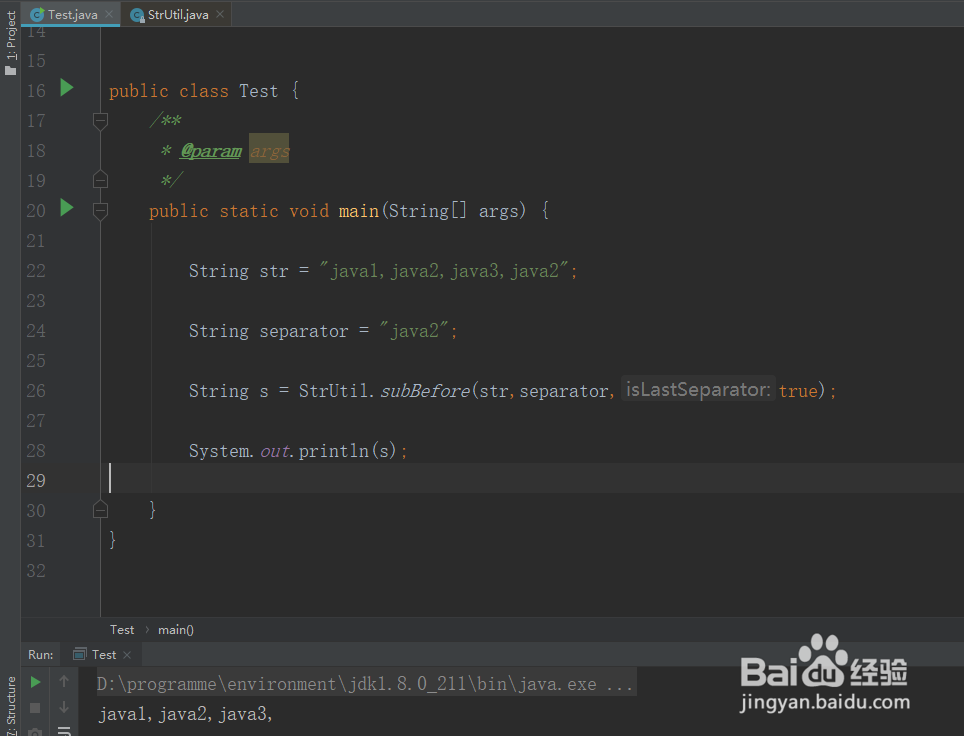This screenshot has width=964, height=736.
Task: Open the Structure tool window
Action: click(x=10, y=704)
